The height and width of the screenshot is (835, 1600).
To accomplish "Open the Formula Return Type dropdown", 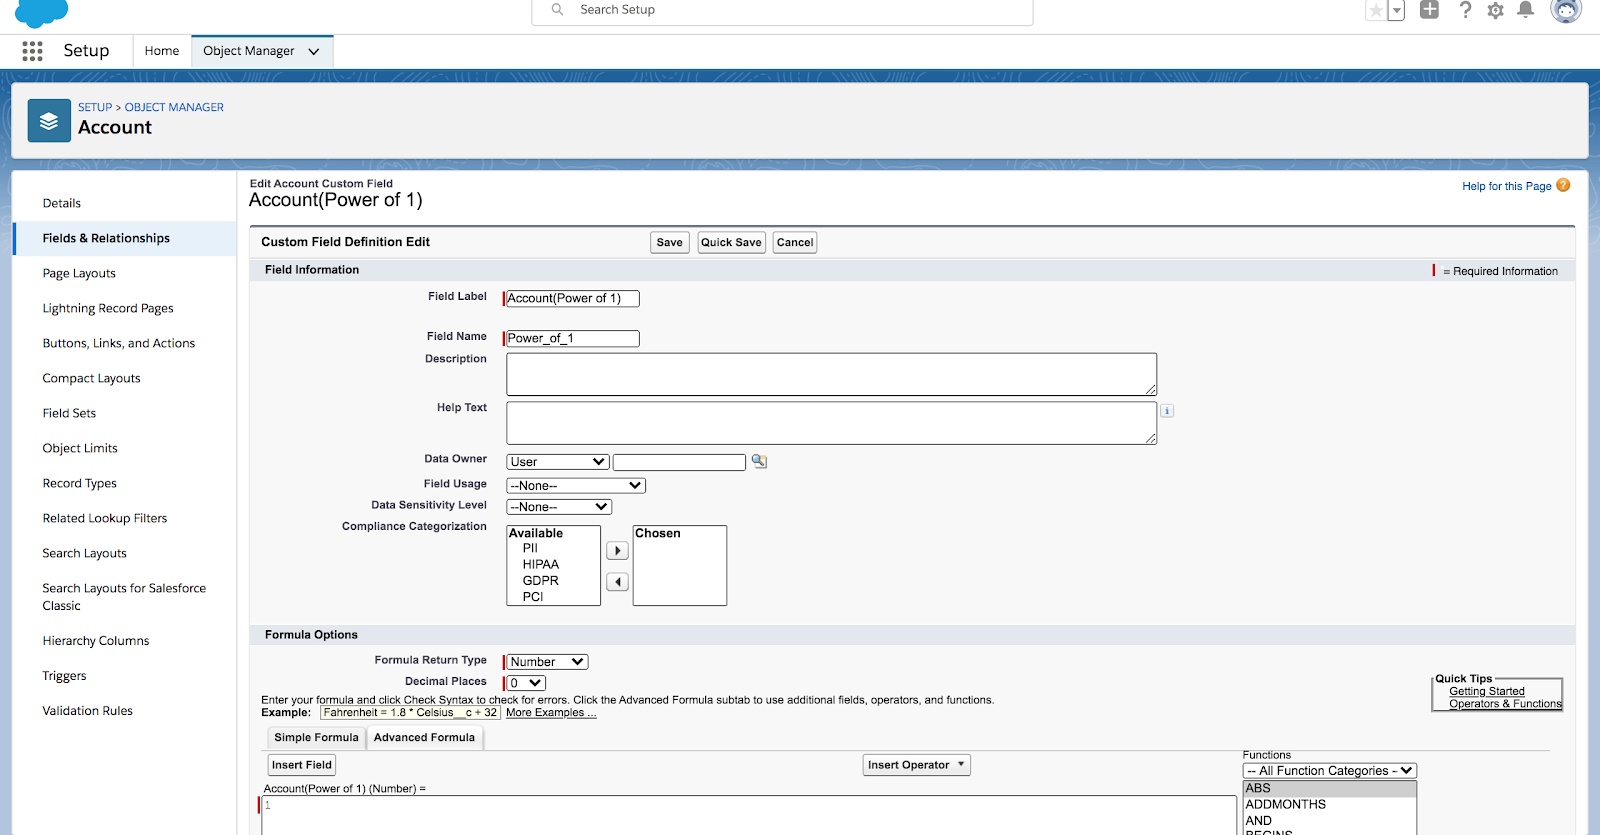I will click(547, 662).
